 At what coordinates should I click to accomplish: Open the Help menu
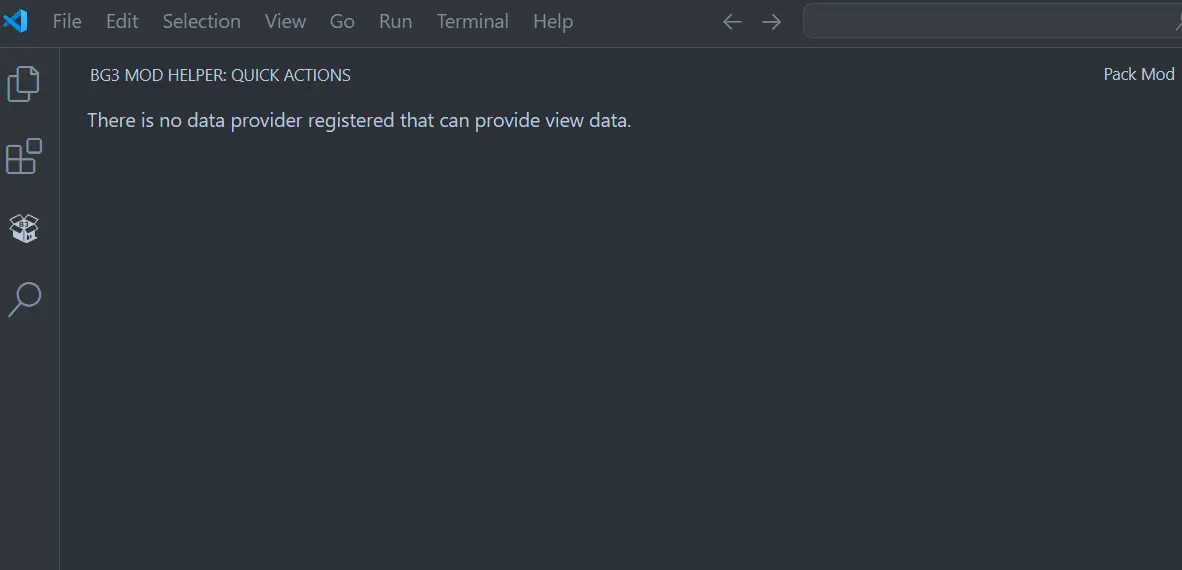pyautogui.click(x=553, y=21)
